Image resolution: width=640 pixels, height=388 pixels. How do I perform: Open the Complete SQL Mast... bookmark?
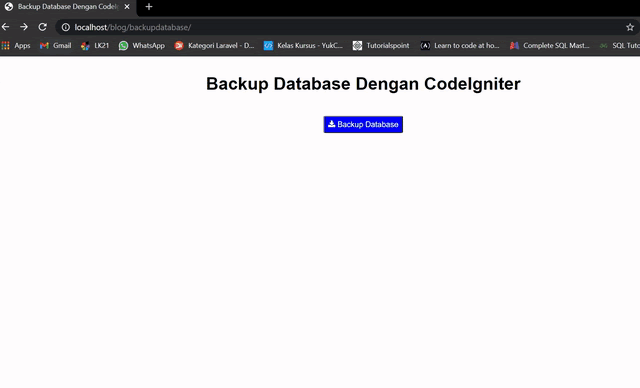coord(550,46)
